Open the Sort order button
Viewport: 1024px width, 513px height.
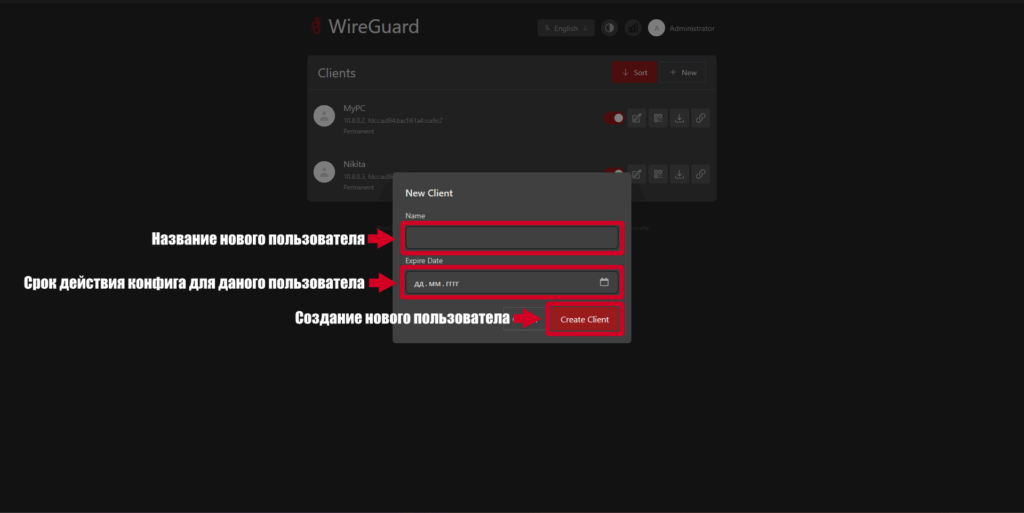634,73
